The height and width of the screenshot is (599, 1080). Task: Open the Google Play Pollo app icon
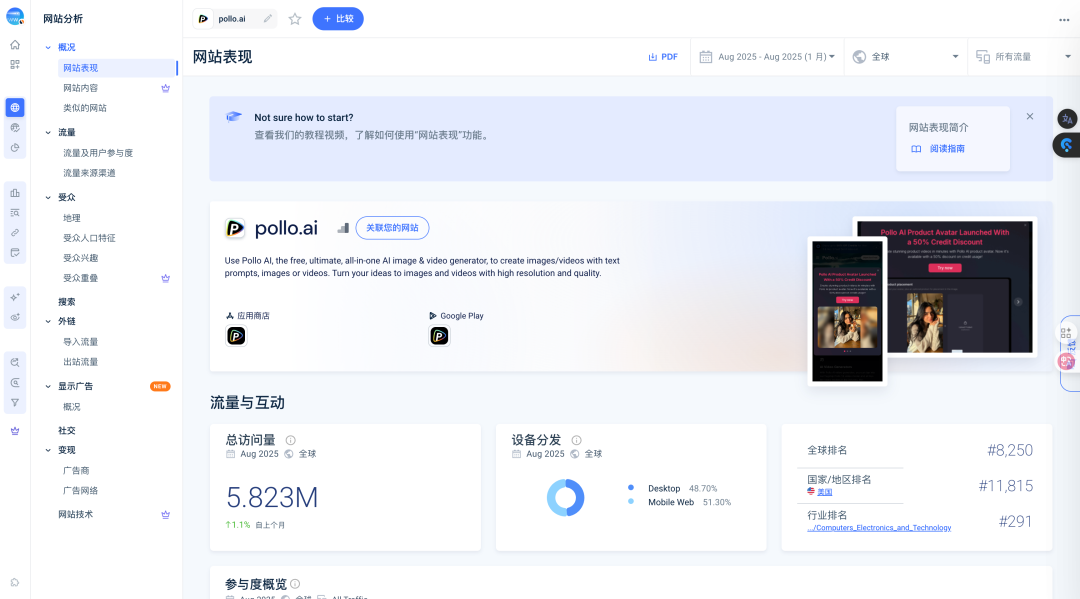point(439,336)
